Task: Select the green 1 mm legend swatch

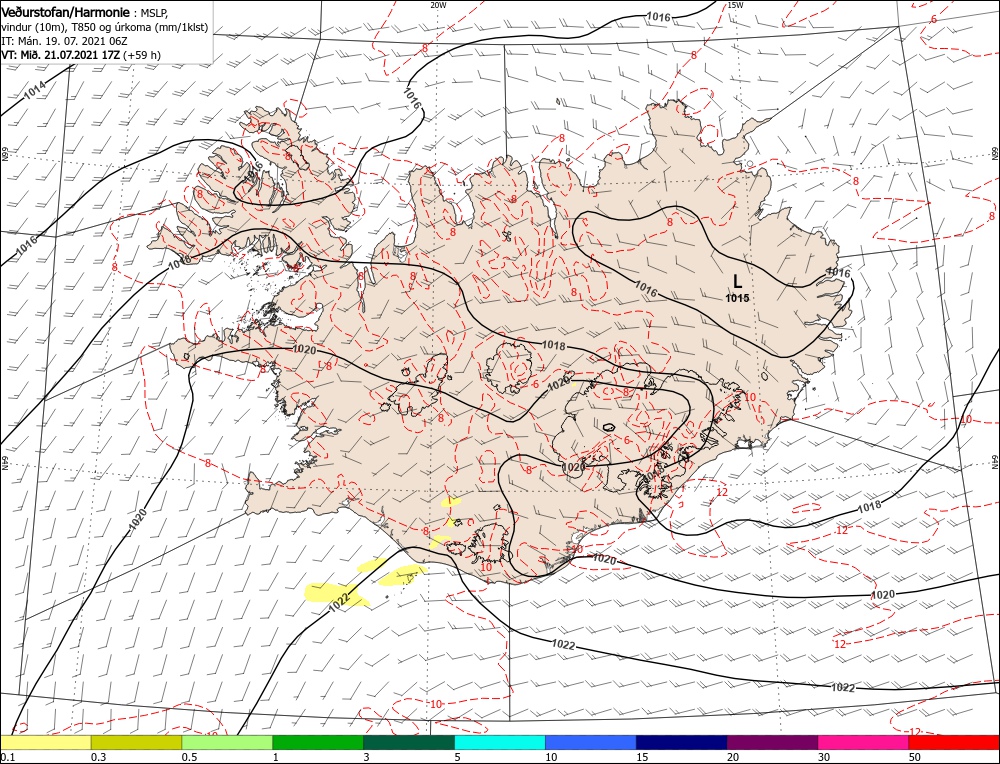Action: [x=318, y=742]
